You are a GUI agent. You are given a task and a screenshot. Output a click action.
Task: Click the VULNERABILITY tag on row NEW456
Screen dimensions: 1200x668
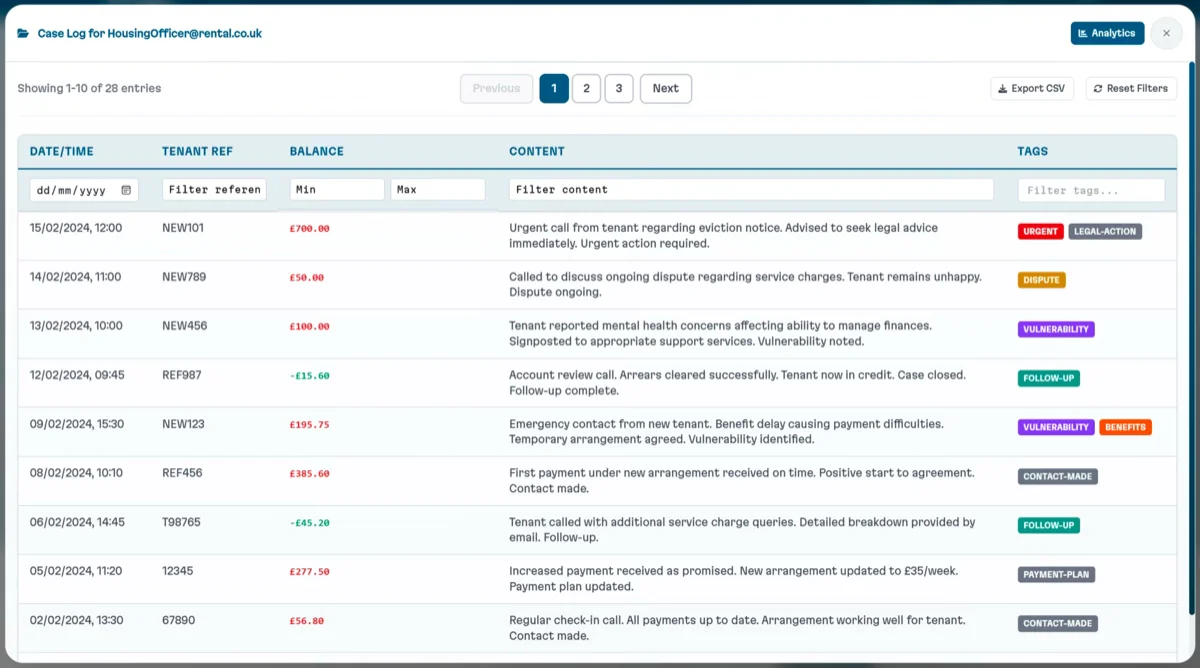pyautogui.click(x=1056, y=329)
